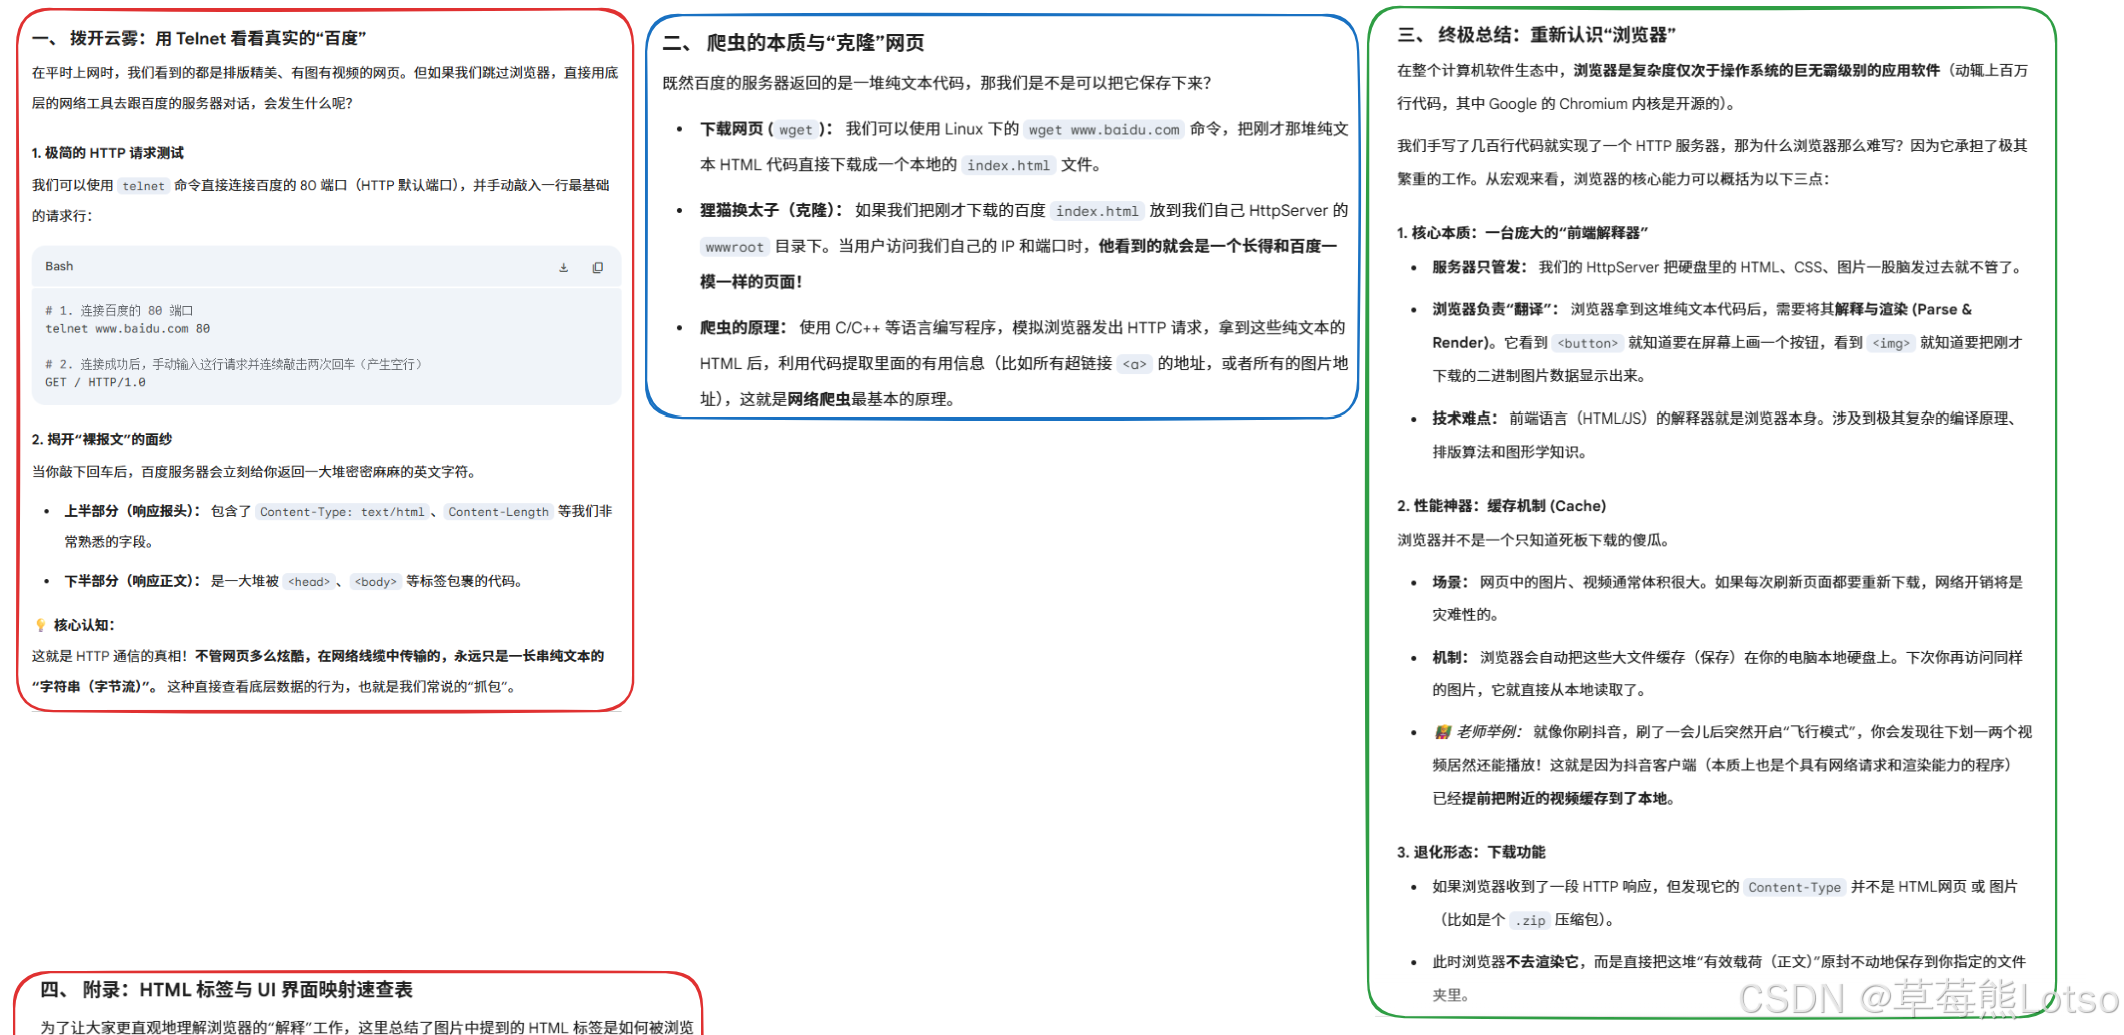The height and width of the screenshot is (1035, 2124).
Task: Click inline code '<head>' tag
Action: click(x=309, y=582)
